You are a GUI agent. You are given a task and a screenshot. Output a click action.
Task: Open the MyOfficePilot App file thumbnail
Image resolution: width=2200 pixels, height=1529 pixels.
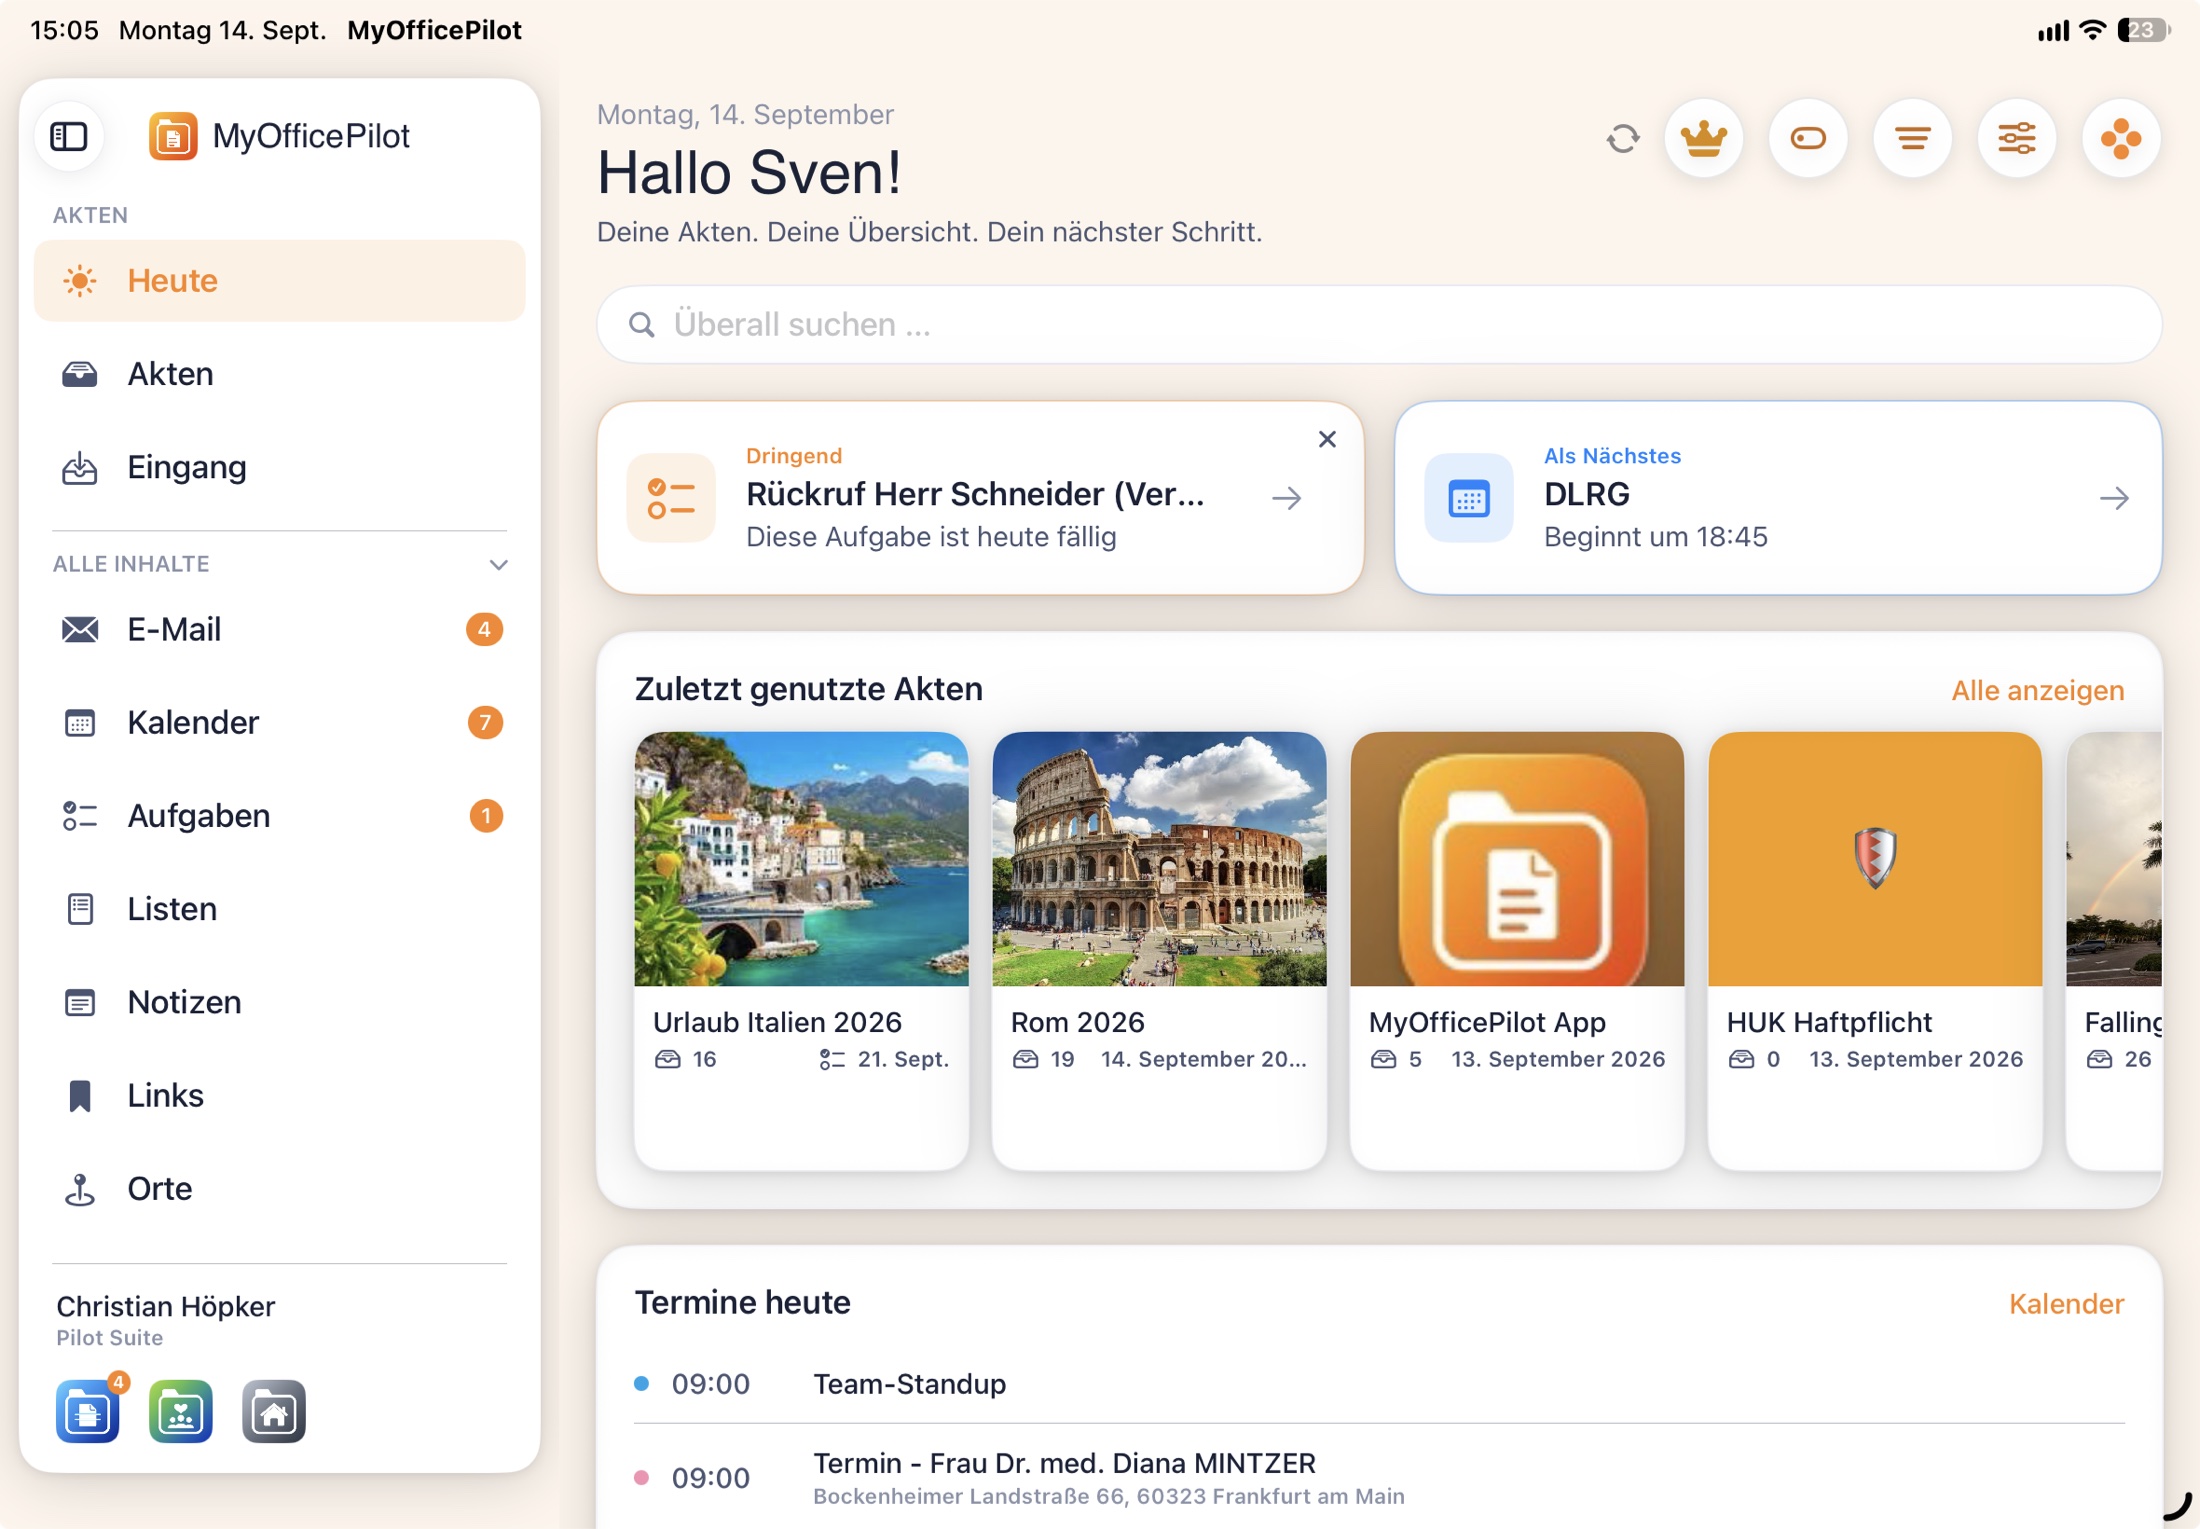[1518, 859]
